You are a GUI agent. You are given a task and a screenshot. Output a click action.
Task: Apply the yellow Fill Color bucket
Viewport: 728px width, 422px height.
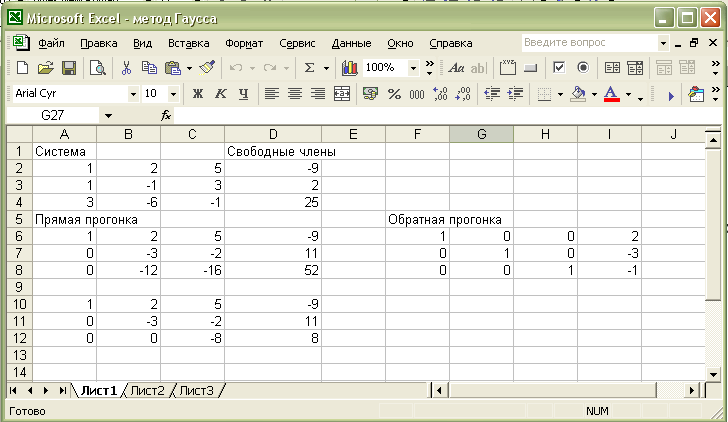point(578,94)
